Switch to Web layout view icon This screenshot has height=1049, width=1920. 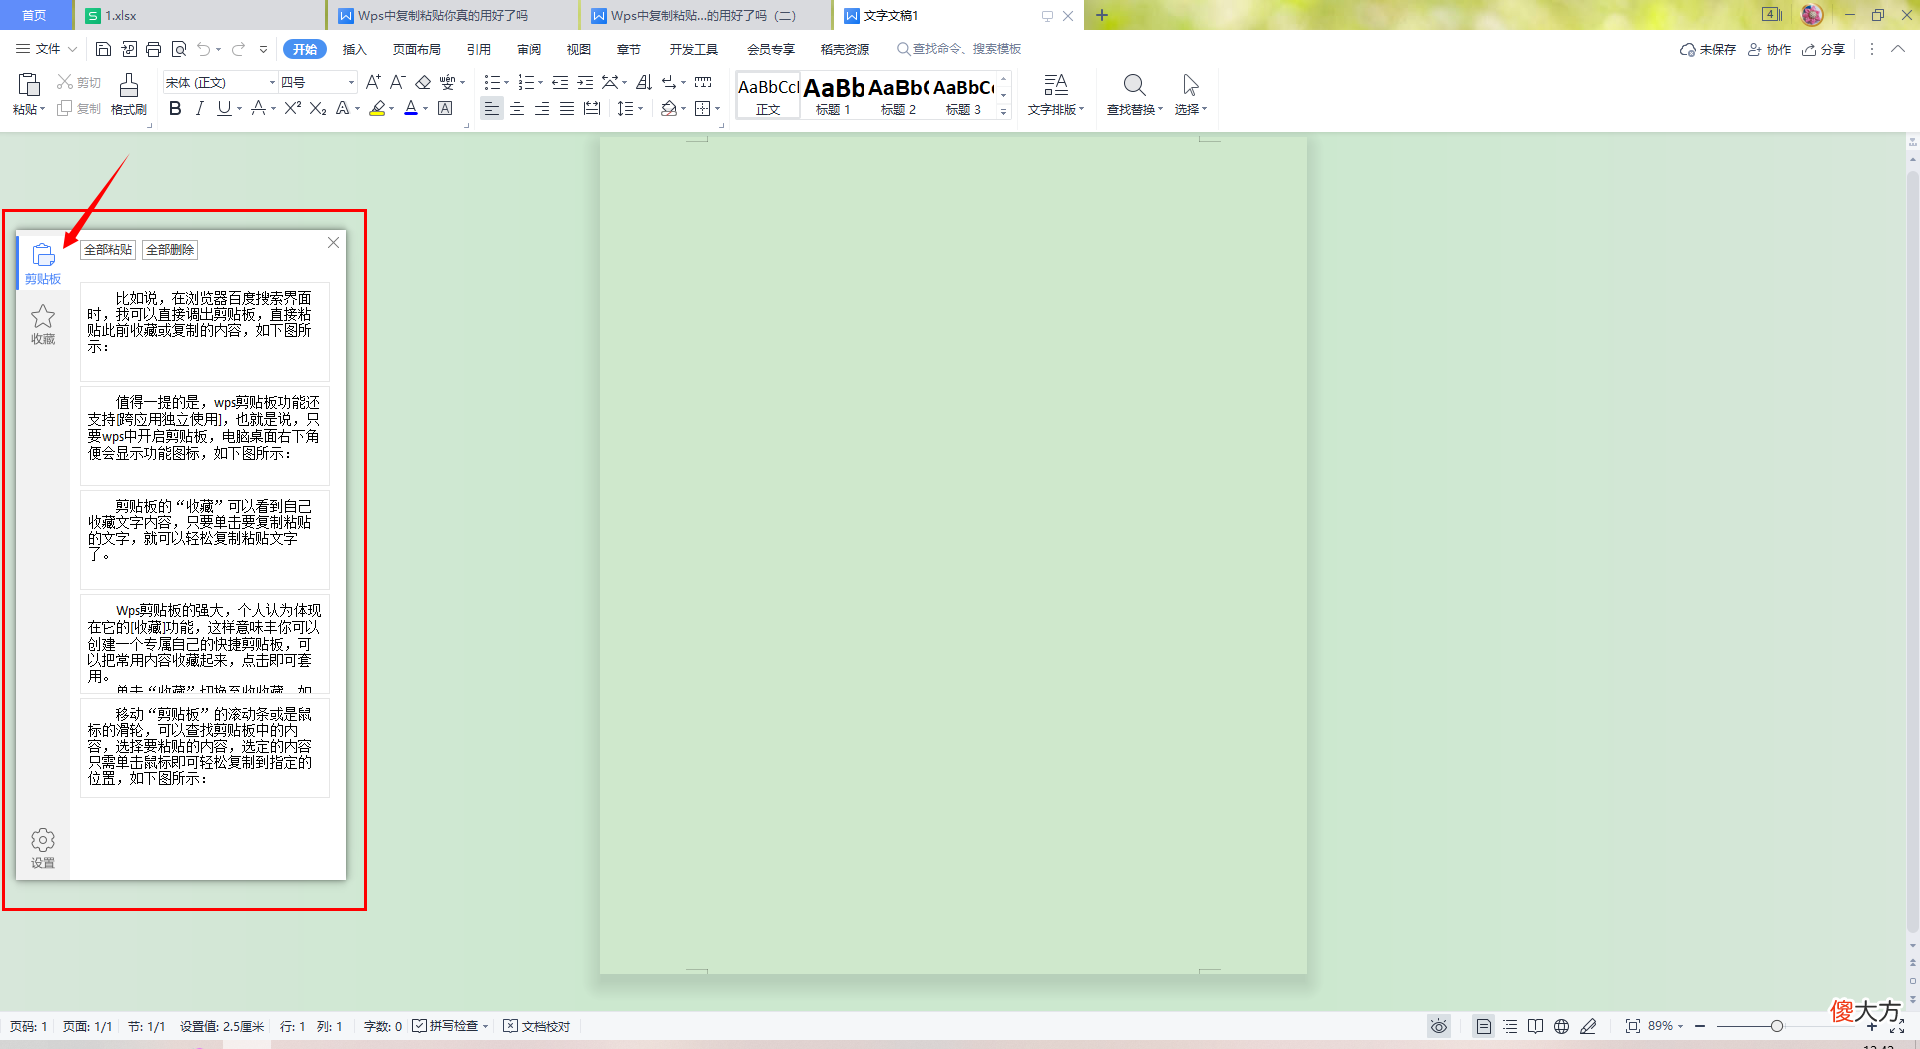pyautogui.click(x=1561, y=1026)
